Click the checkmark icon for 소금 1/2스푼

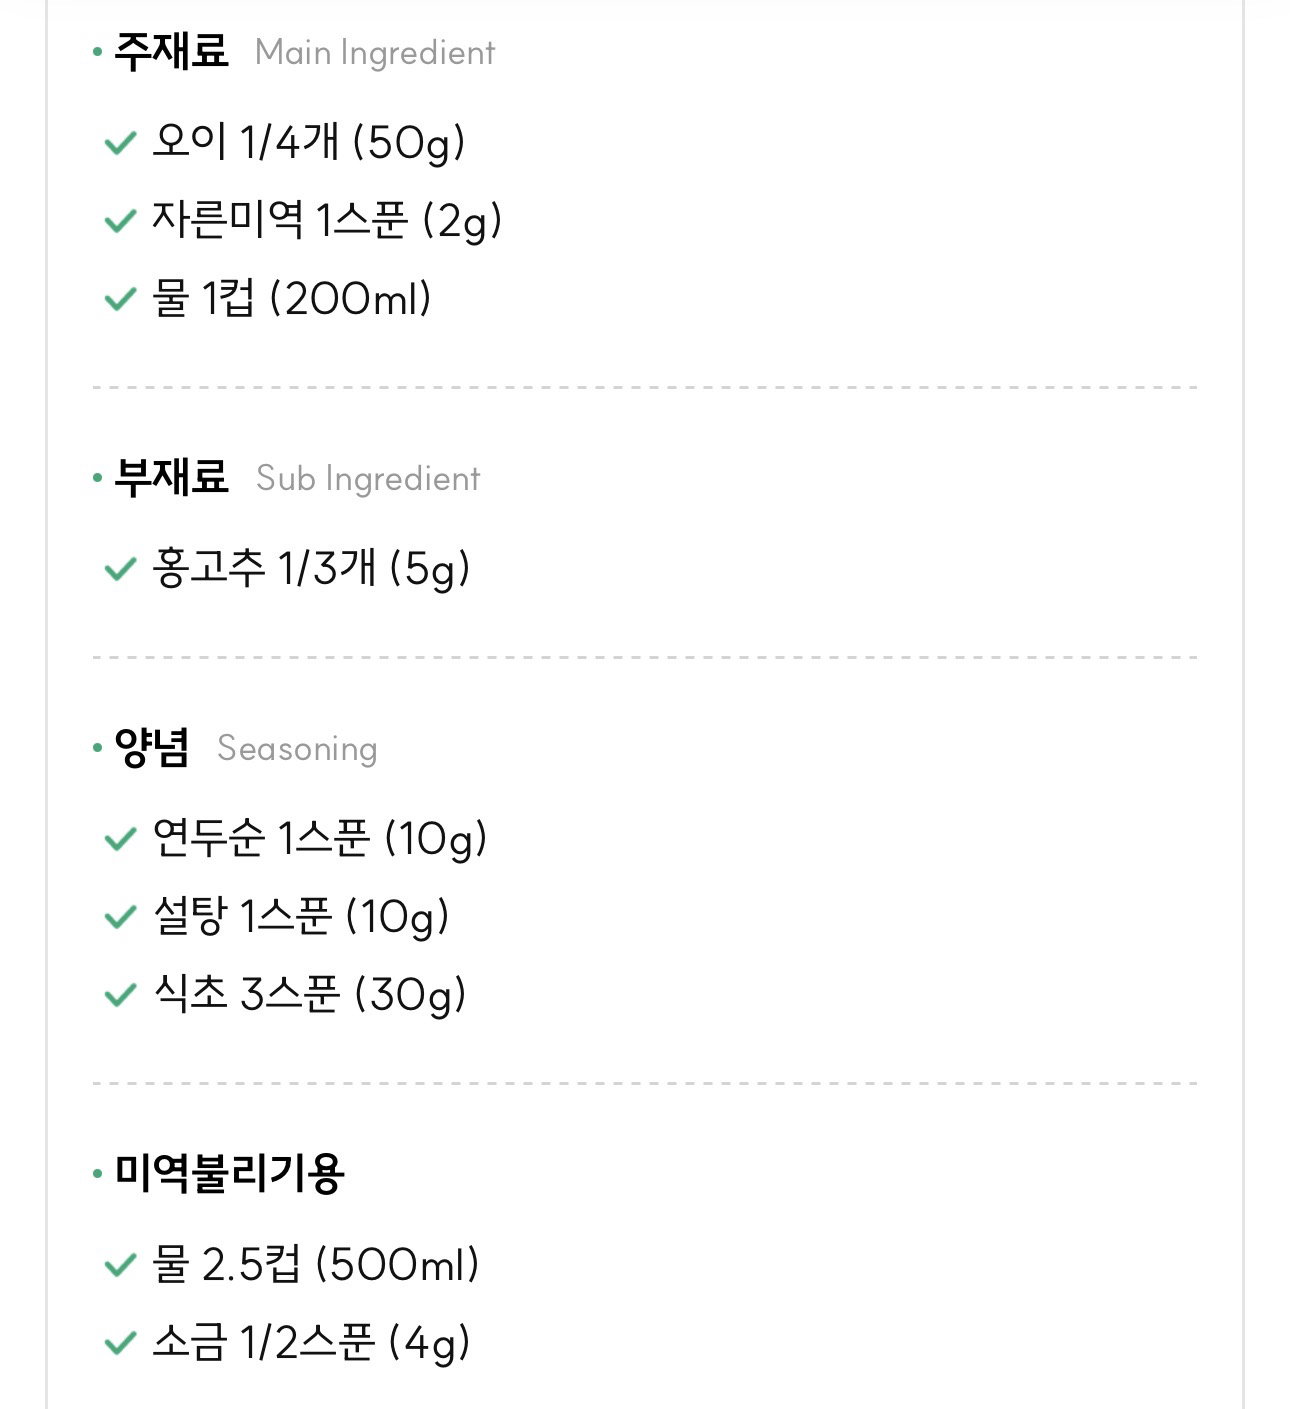pos(120,1343)
